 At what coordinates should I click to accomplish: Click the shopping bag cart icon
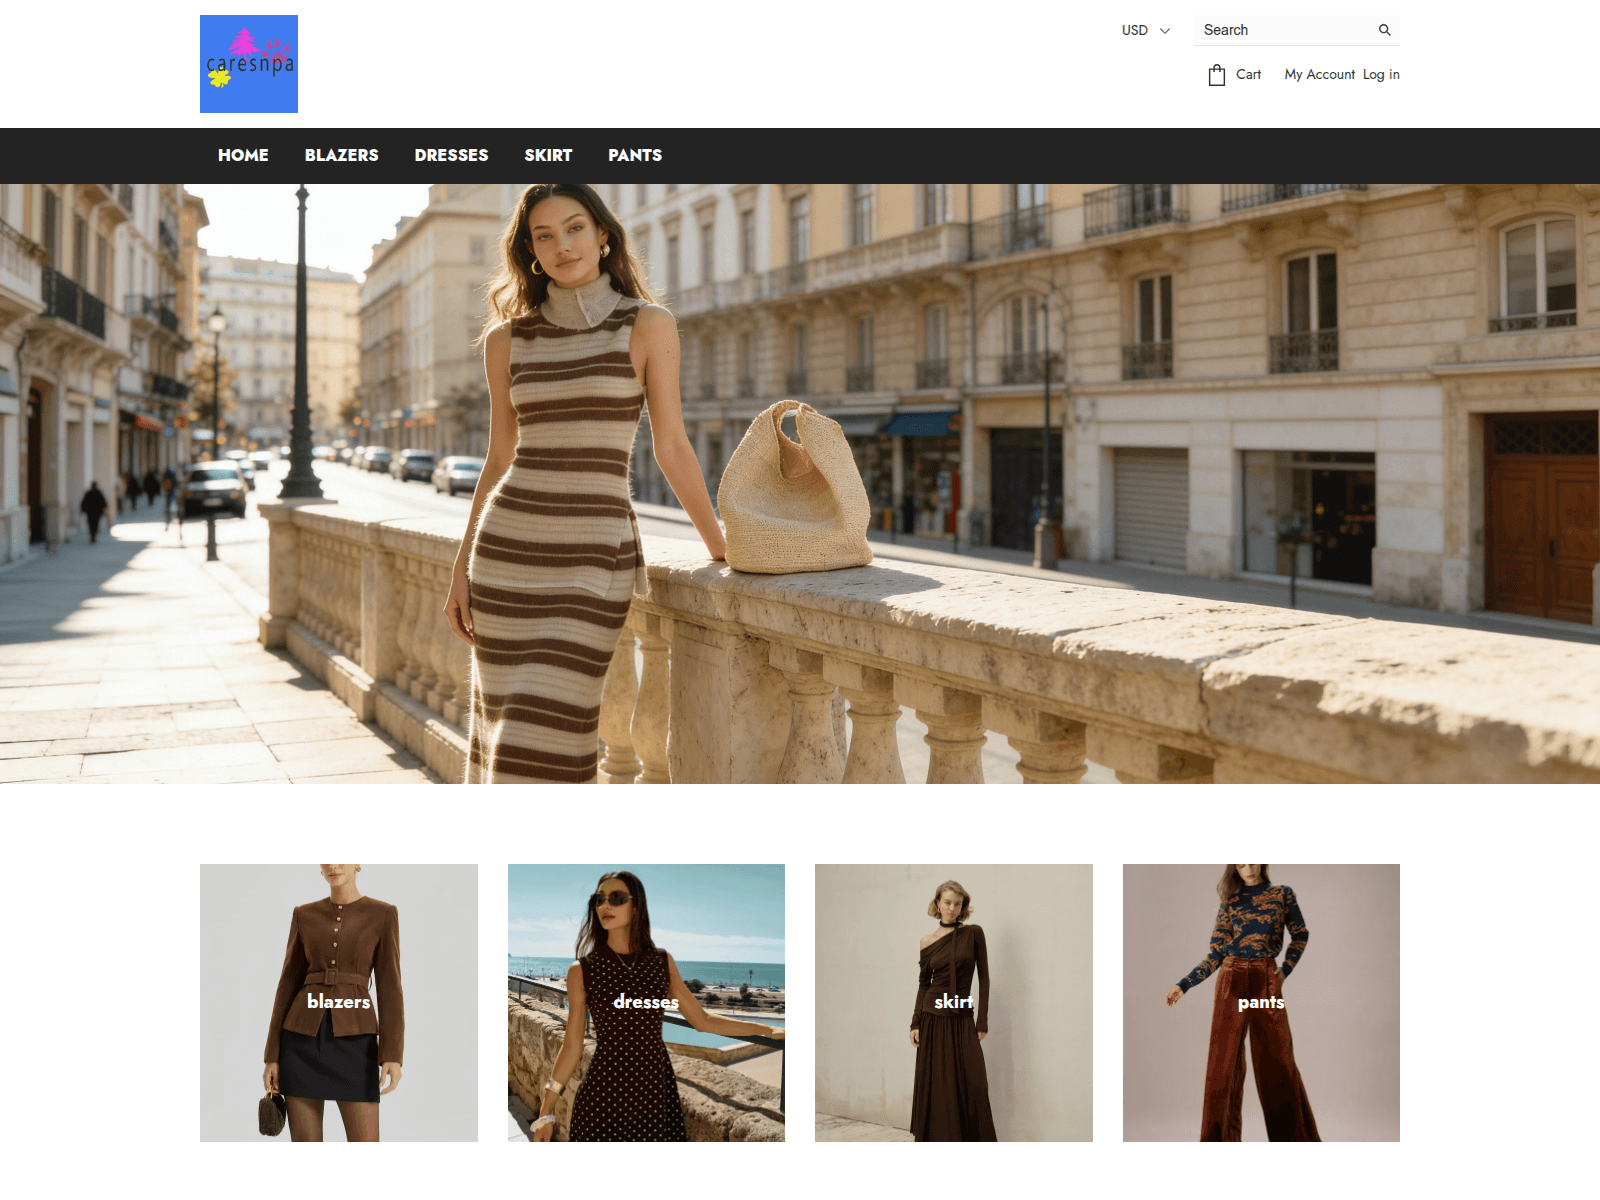pos(1217,75)
